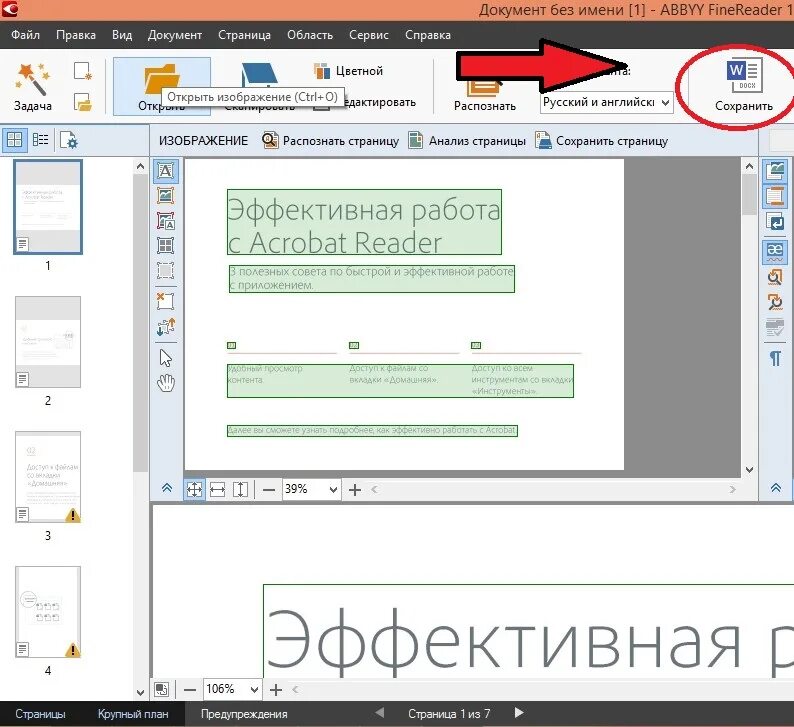This screenshot has height=727, width=794.
Task: Fit image to width
Action: (217, 490)
